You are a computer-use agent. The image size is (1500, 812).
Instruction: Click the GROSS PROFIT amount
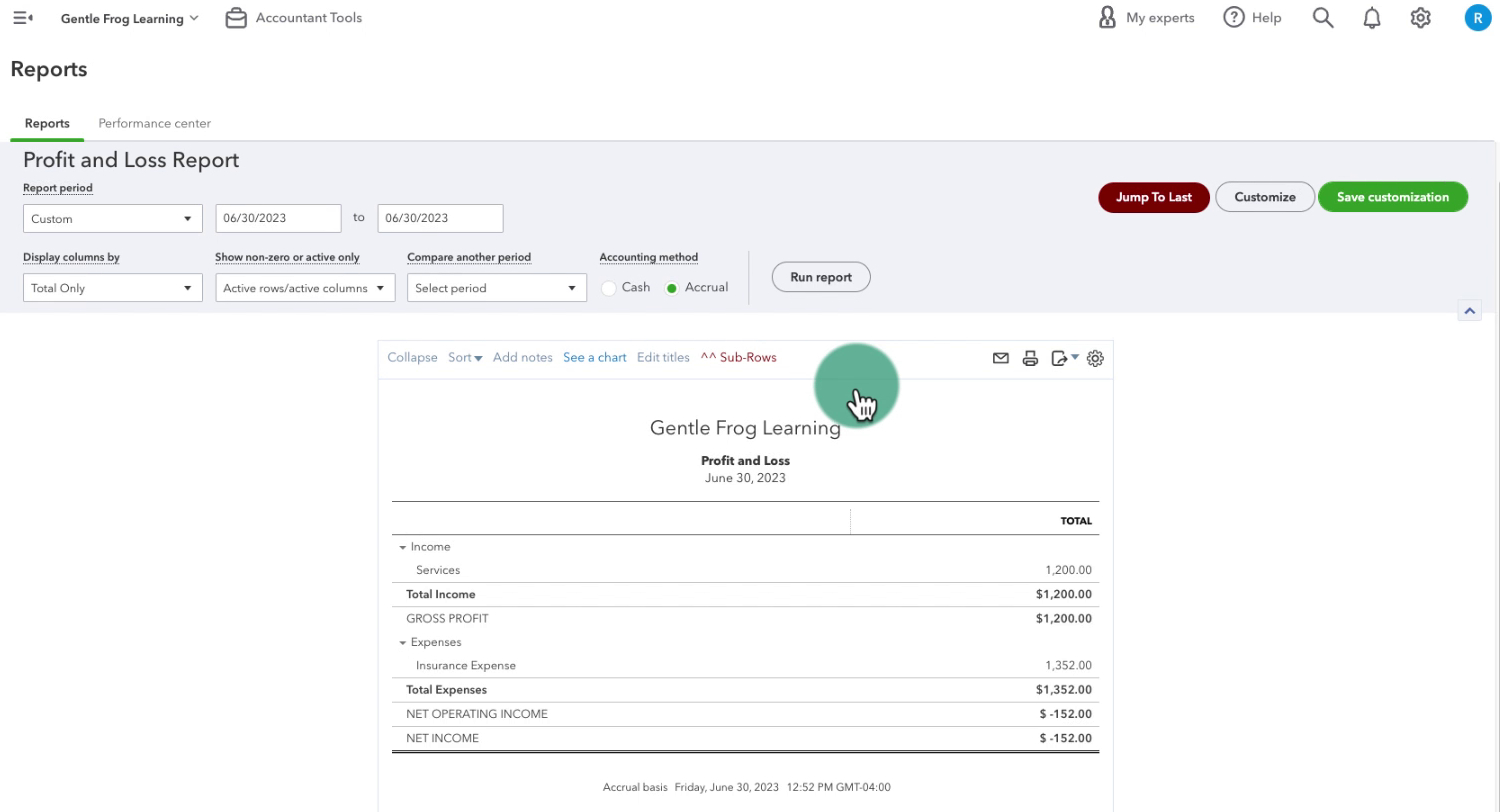pyautogui.click(x=1064, y=618)
